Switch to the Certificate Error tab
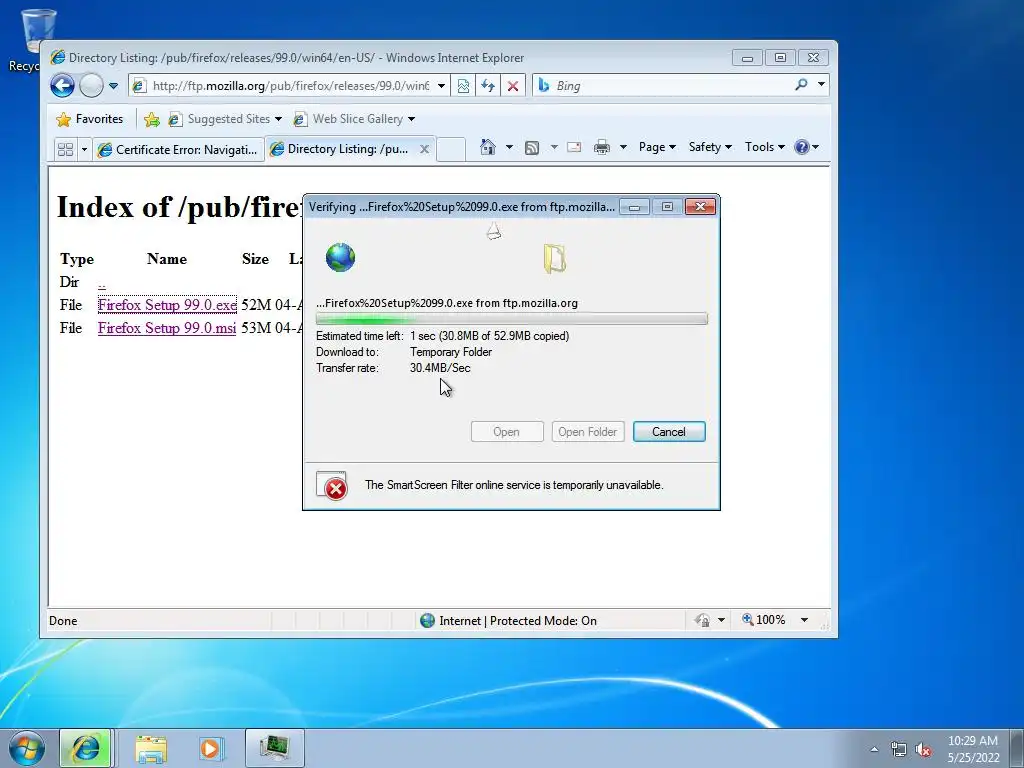The image size is (1024, 768). tap(178, 150)
